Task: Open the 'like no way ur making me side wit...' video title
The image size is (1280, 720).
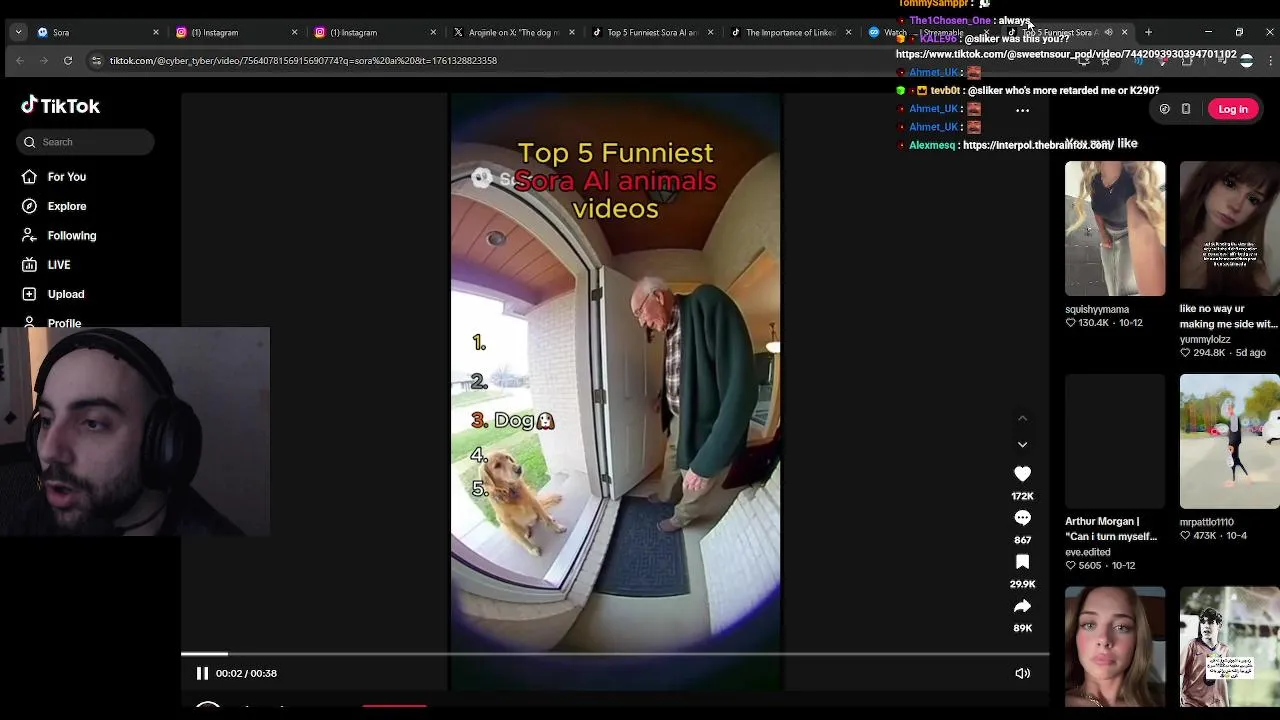Action: coord(1229,316)
